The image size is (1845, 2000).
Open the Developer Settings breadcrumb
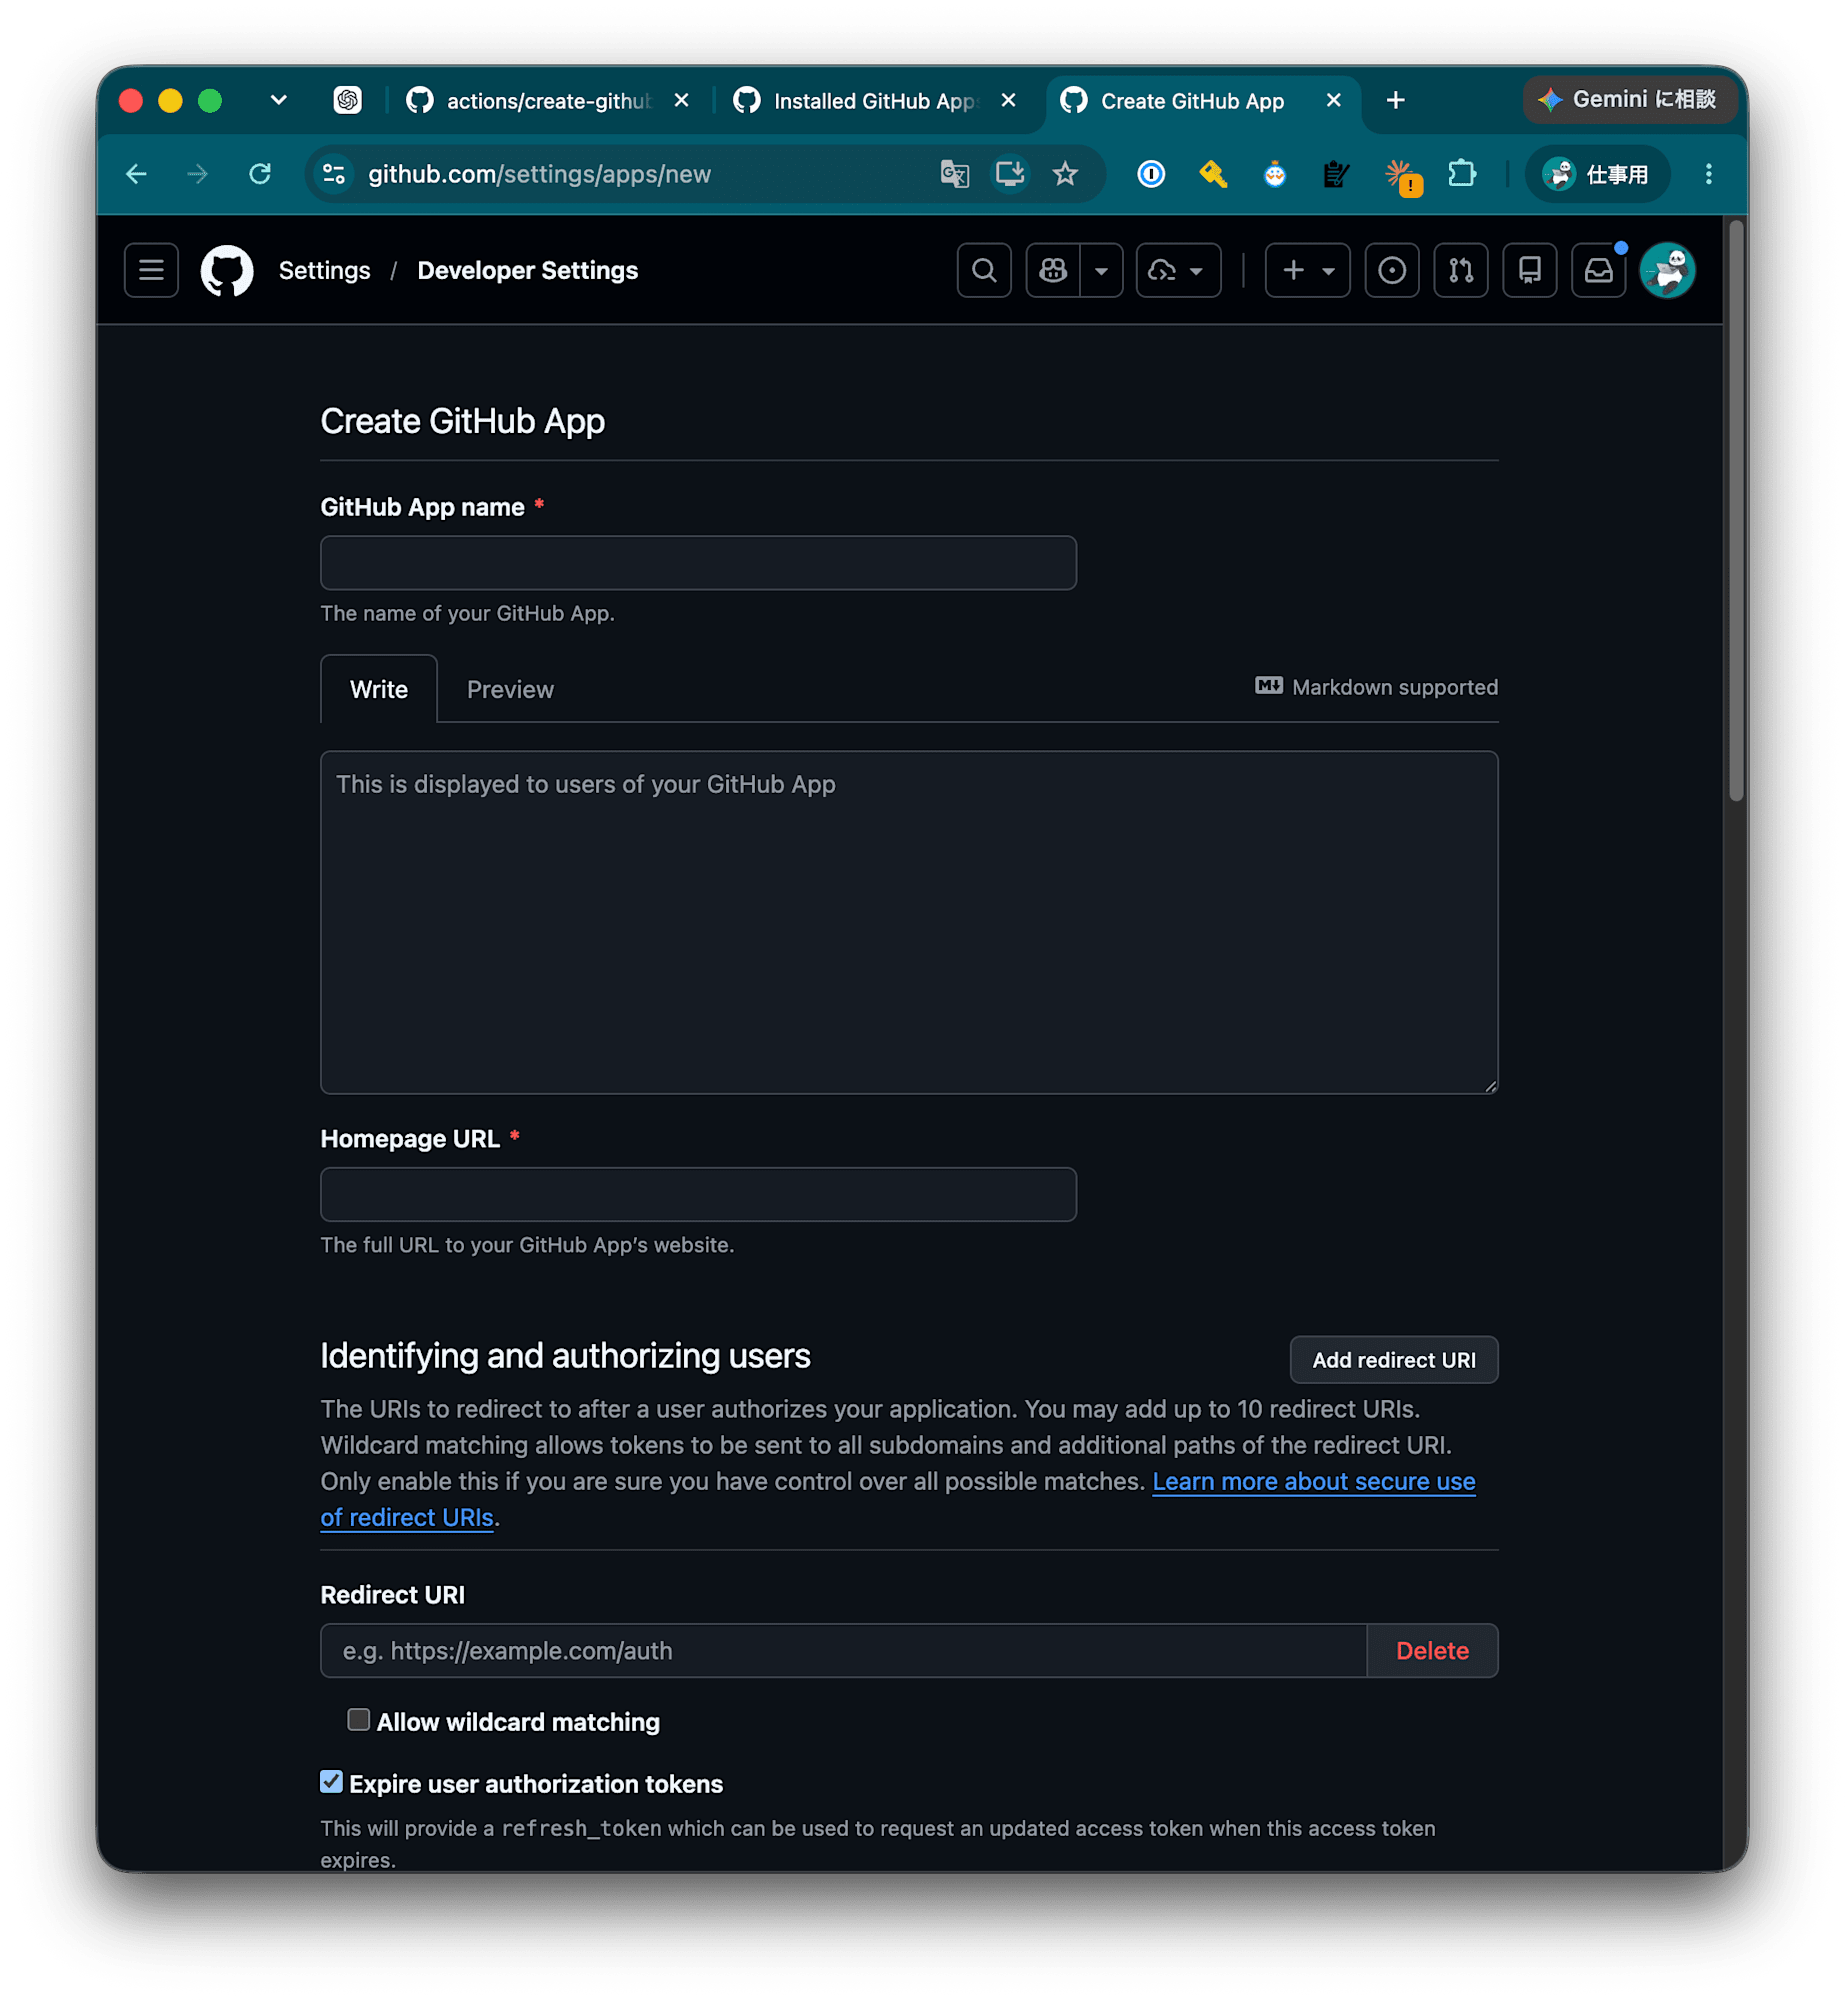click(527, 270)
